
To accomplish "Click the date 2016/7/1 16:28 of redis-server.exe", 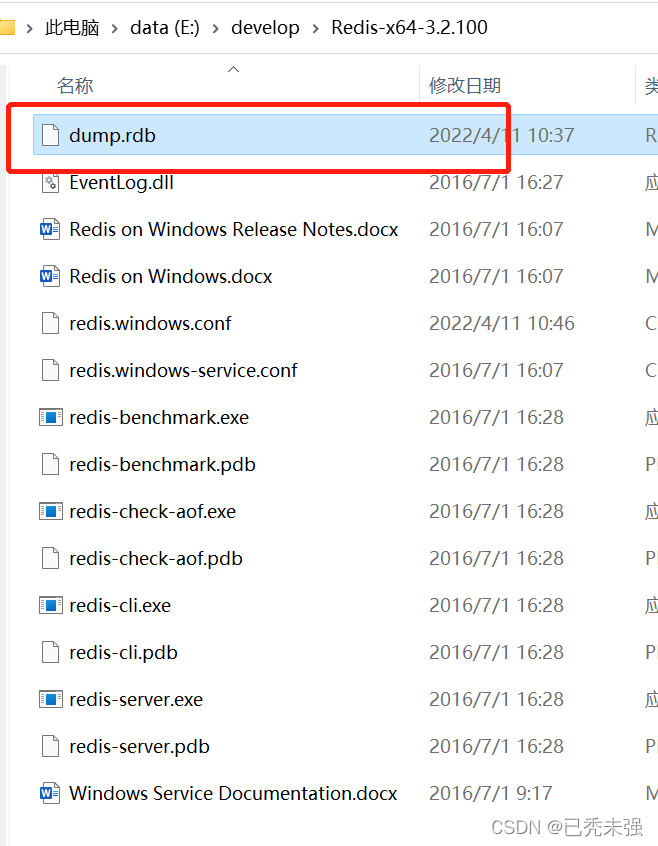I will pos(496,699).
